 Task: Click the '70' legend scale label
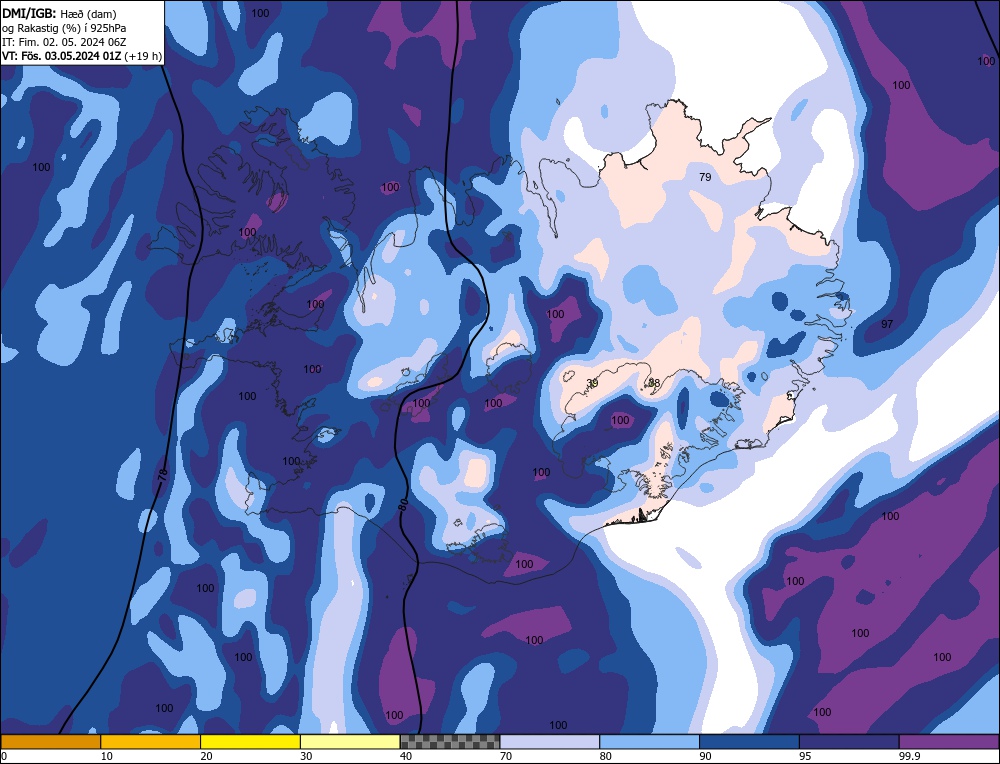point(506,756)
